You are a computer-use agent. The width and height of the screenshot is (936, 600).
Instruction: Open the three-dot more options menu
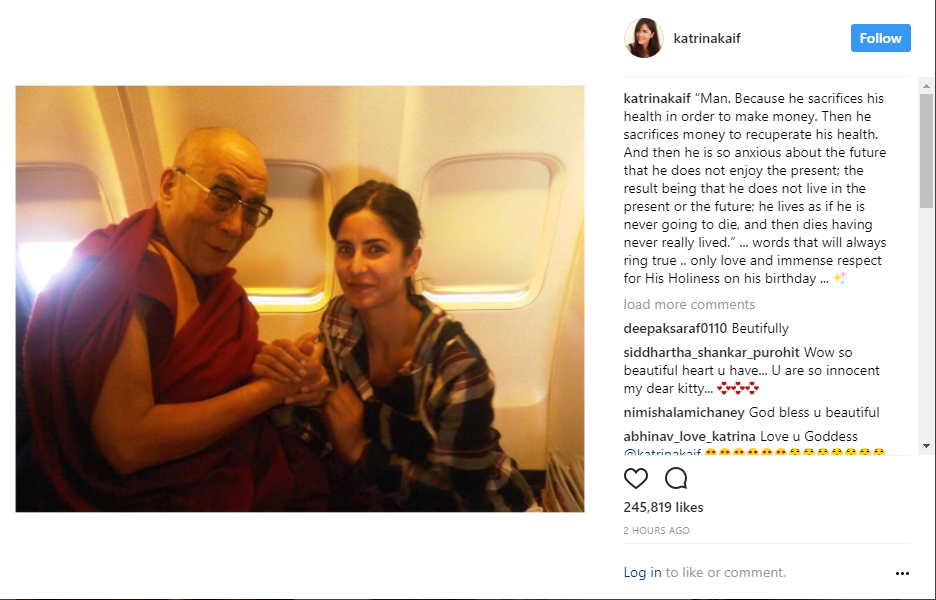(902, 573)
